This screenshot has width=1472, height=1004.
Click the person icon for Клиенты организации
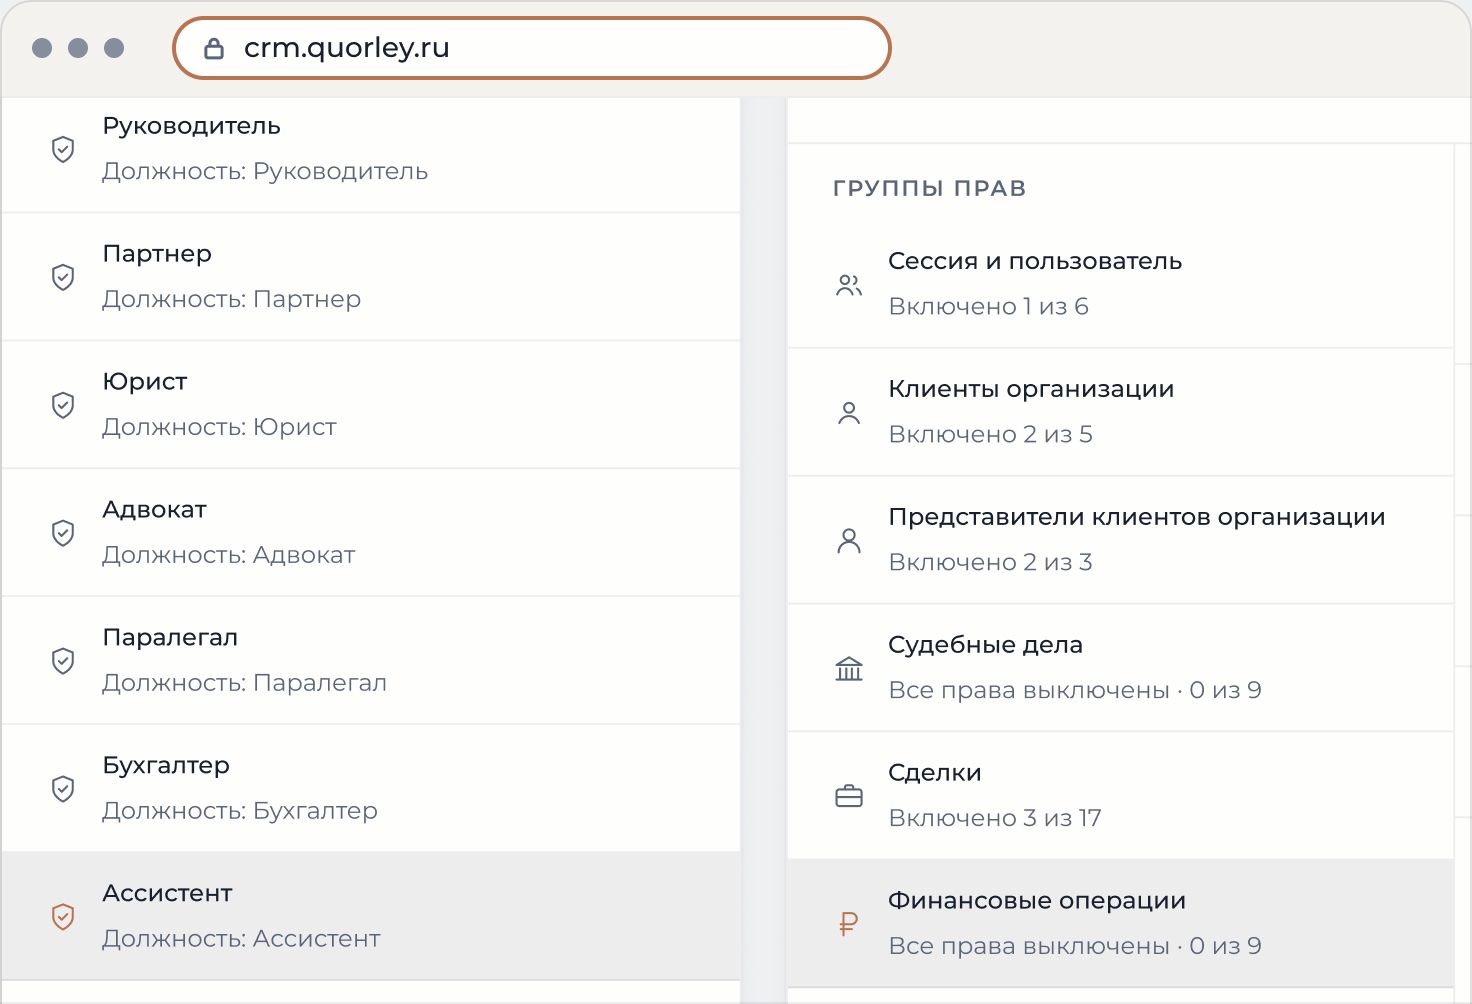click(x=849, y=413)
